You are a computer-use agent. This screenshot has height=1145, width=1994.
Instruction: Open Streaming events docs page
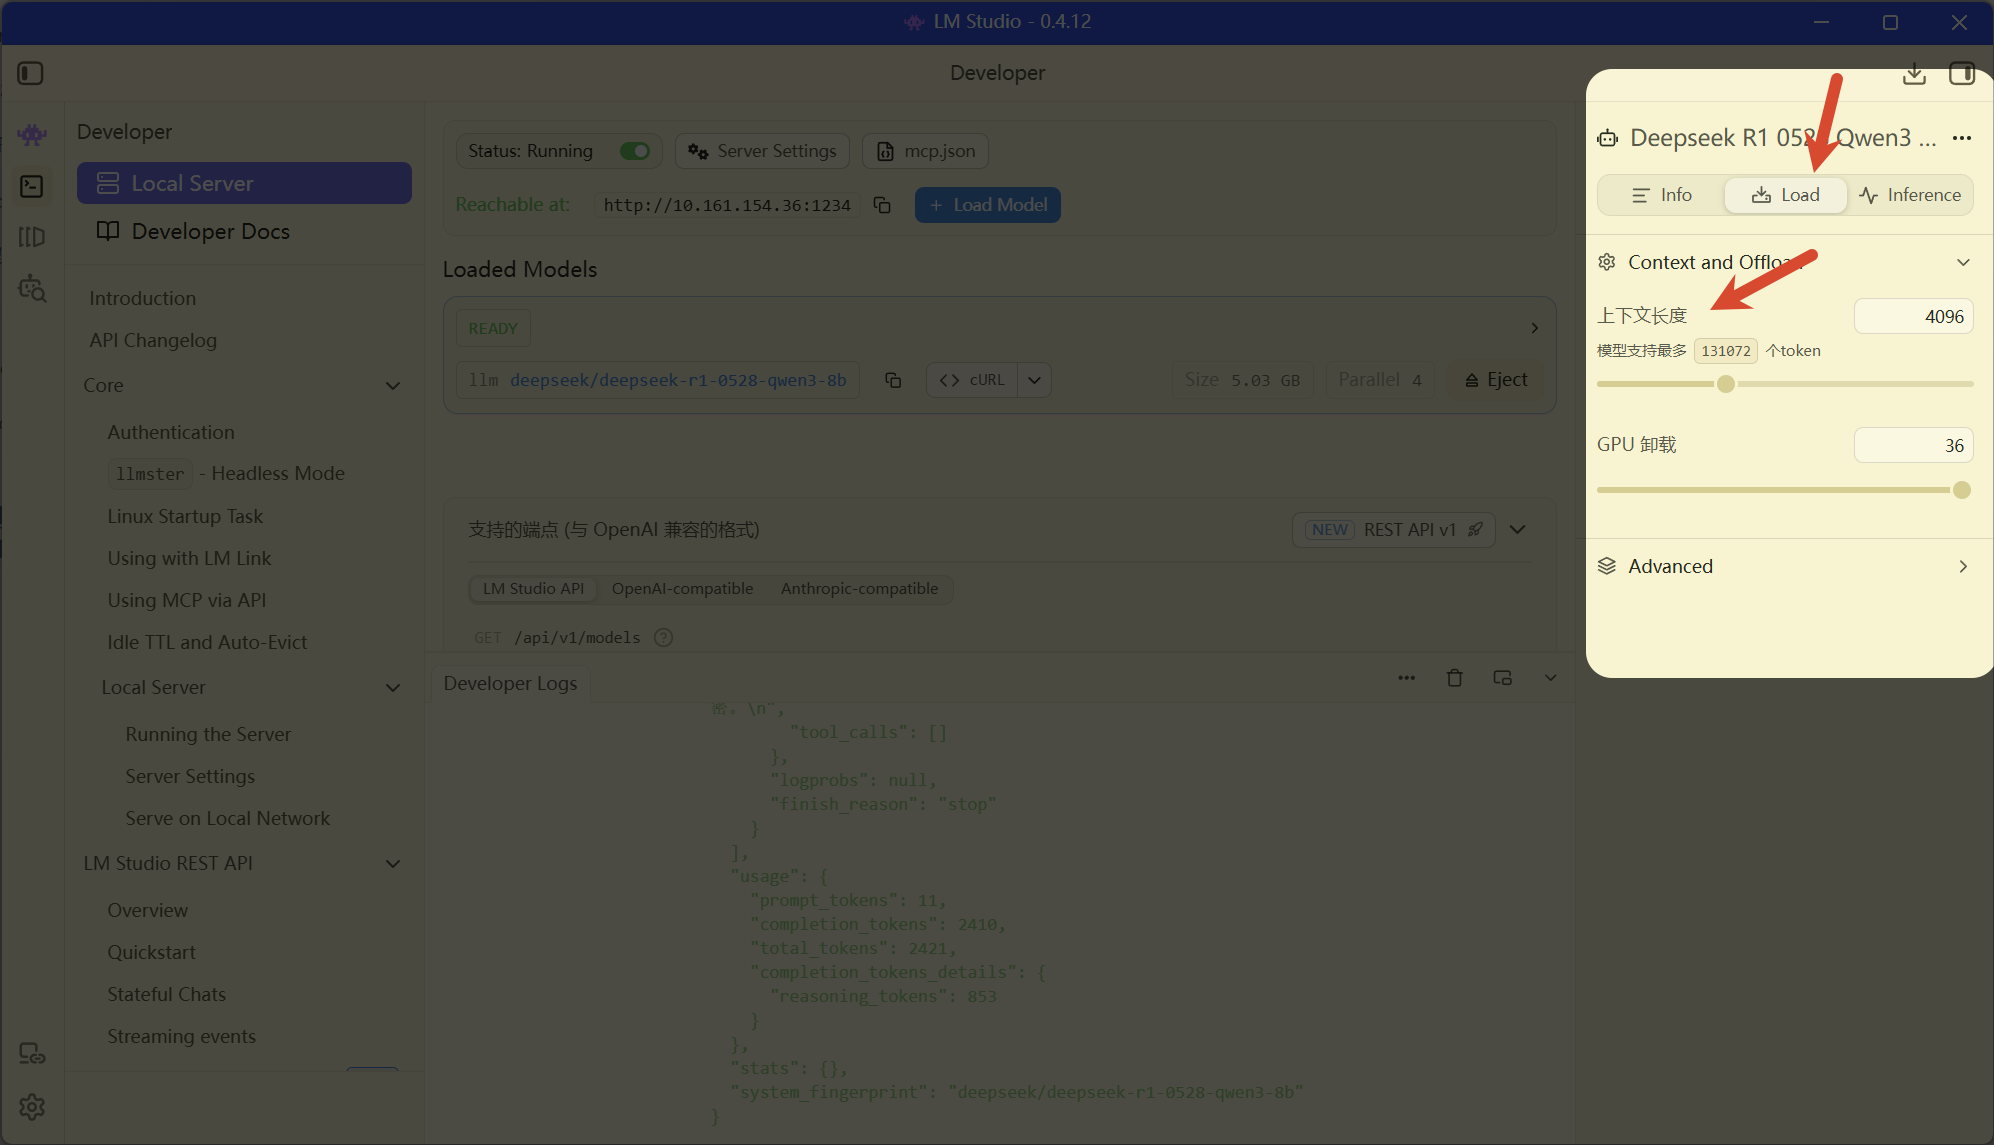click(x=181, y=1036)
